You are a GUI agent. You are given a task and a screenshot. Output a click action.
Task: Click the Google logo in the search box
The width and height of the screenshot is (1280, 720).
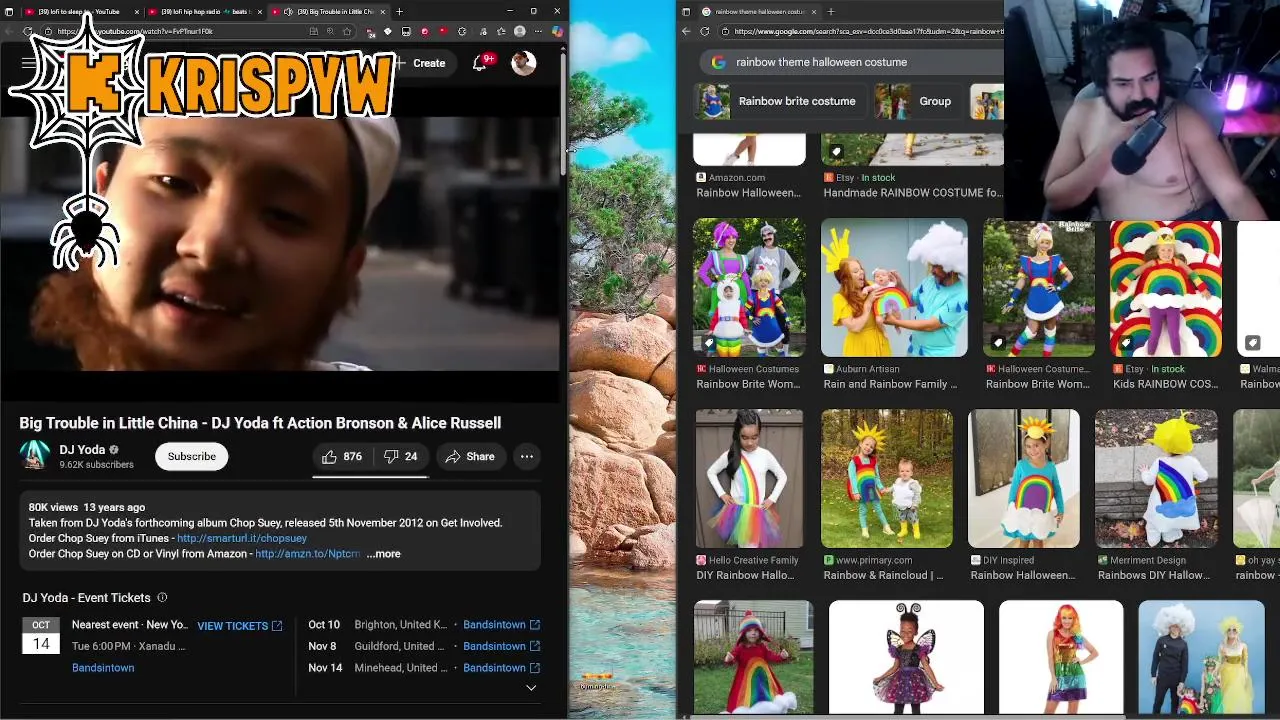tap(718, 62)
